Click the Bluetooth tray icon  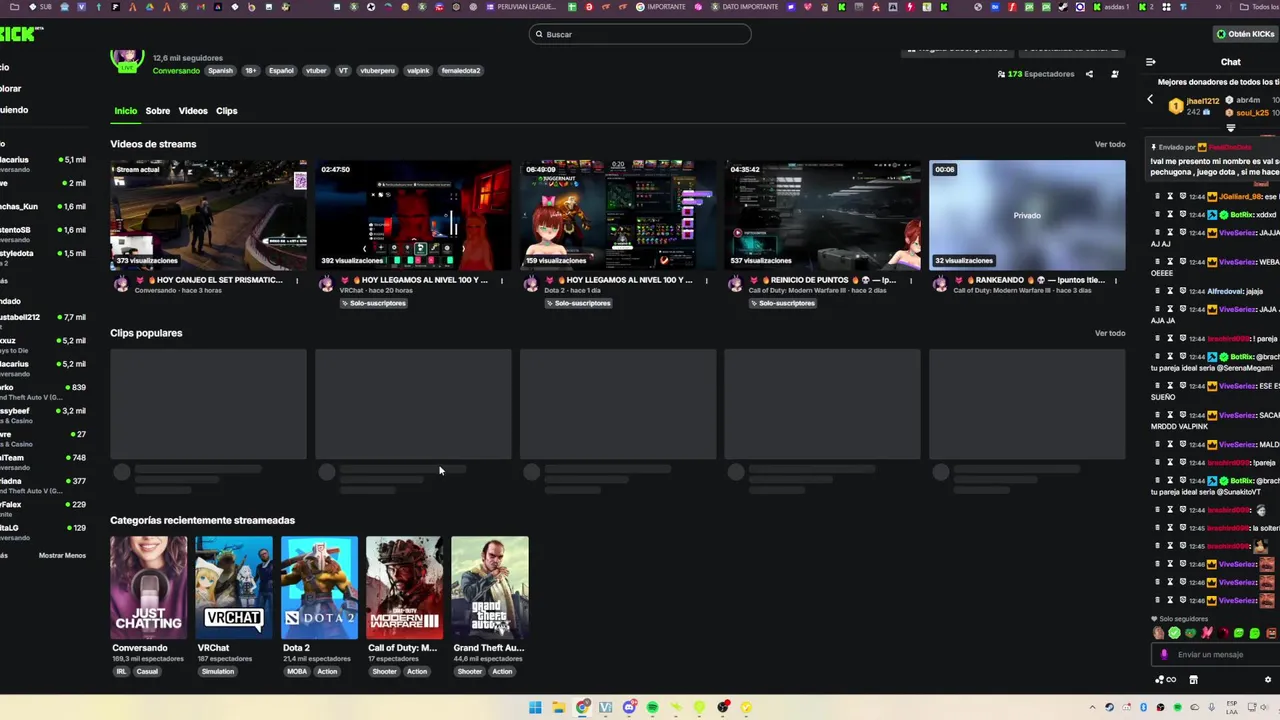[x=1143, y=707]
